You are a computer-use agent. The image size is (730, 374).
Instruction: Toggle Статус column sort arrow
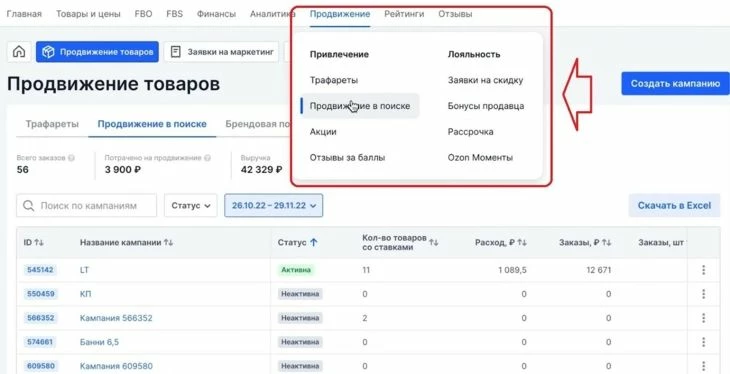point(314,243)
